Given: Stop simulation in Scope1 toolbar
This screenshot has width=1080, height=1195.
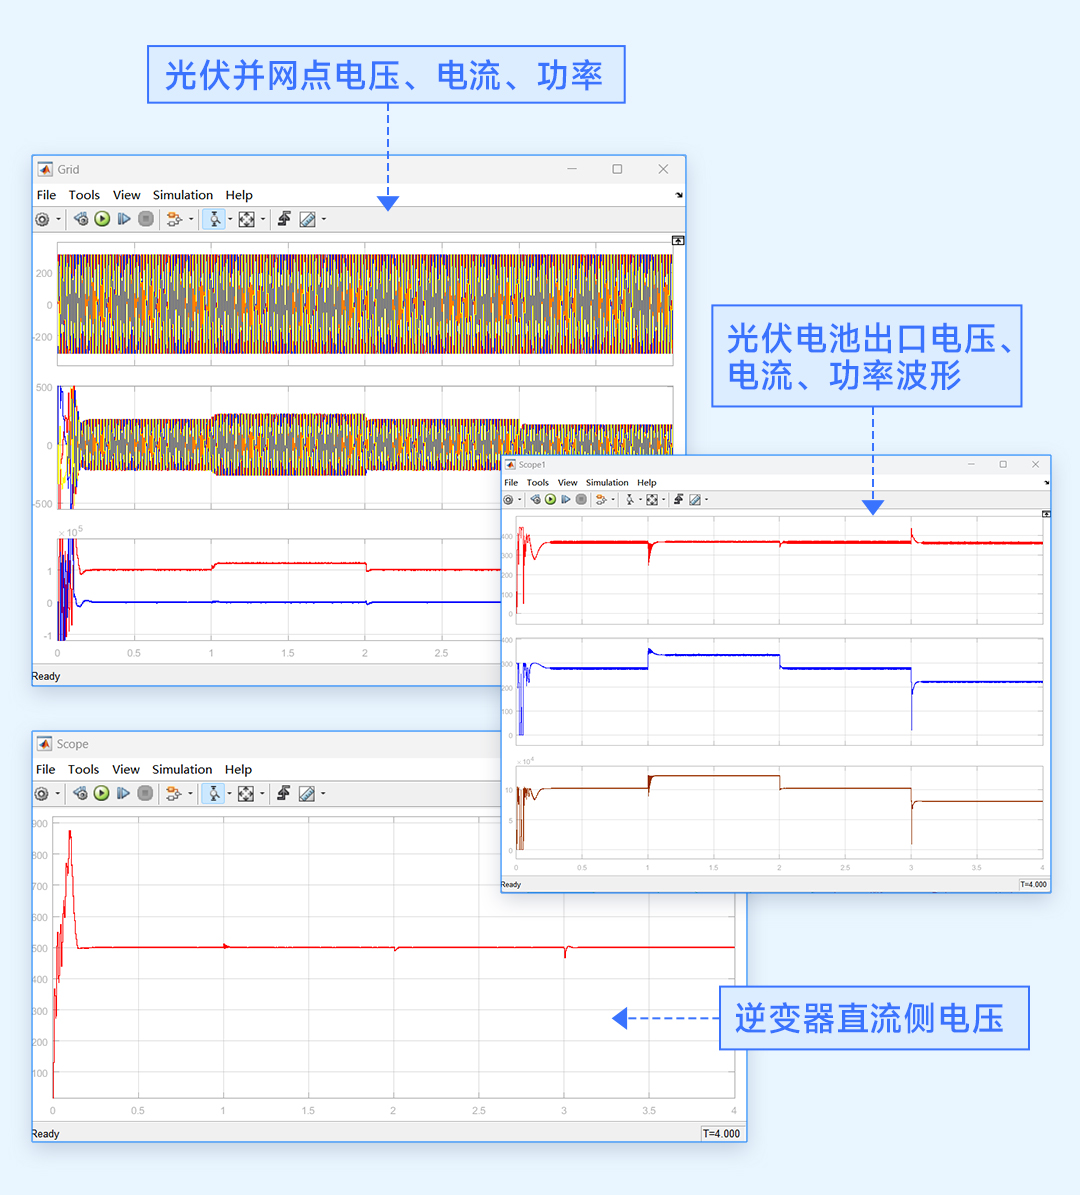Looking at the screenshot, I should coord(581,500).
